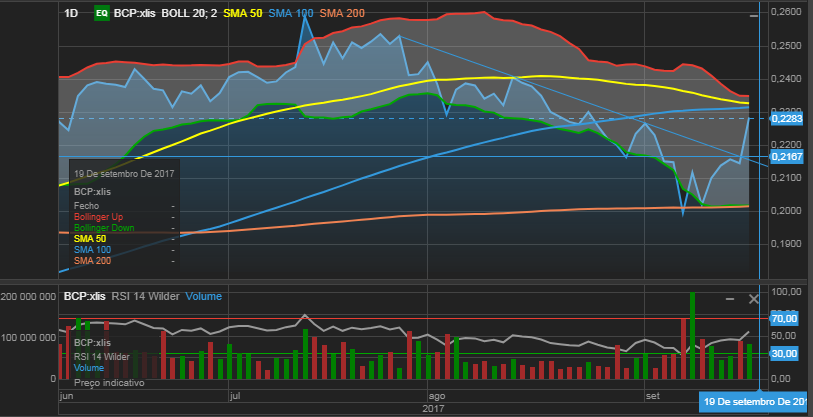Open the BOLL 20; 2 indicator settings
The image size is (813, 417).
[x=189, y=13]
